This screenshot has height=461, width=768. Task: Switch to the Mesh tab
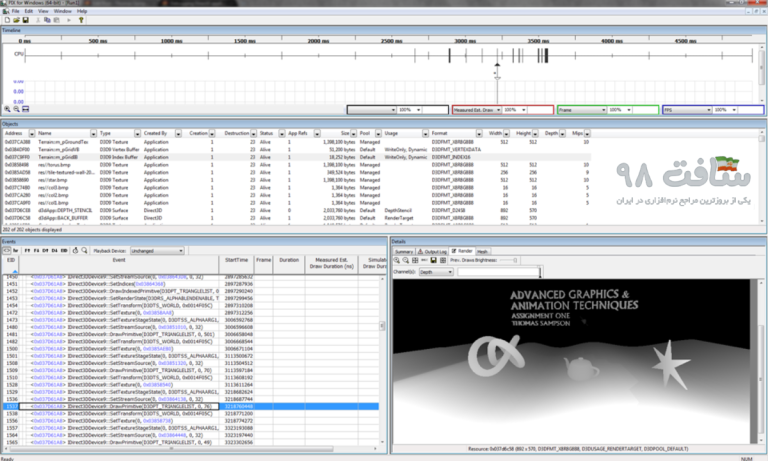click(x=482, y=251)
